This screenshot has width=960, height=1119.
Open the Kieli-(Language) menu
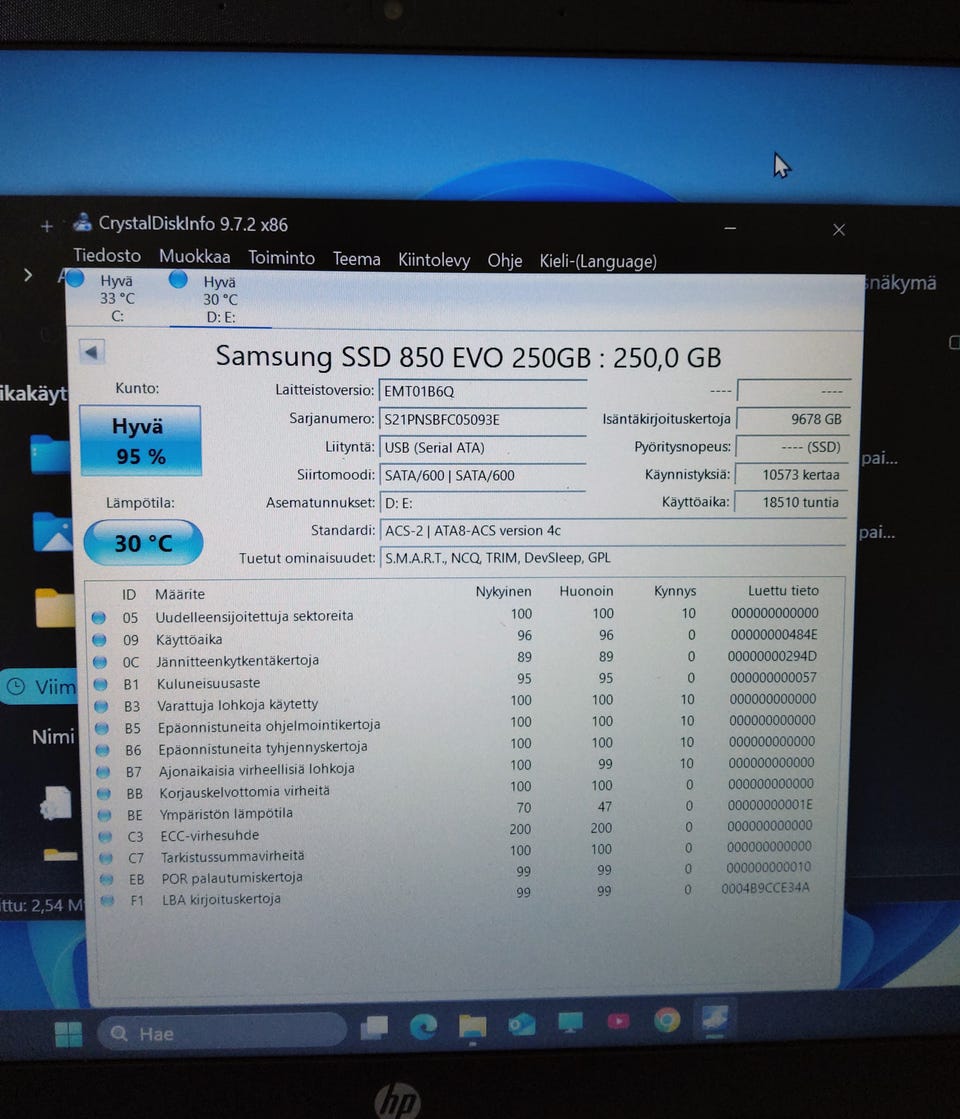(598, 261)
